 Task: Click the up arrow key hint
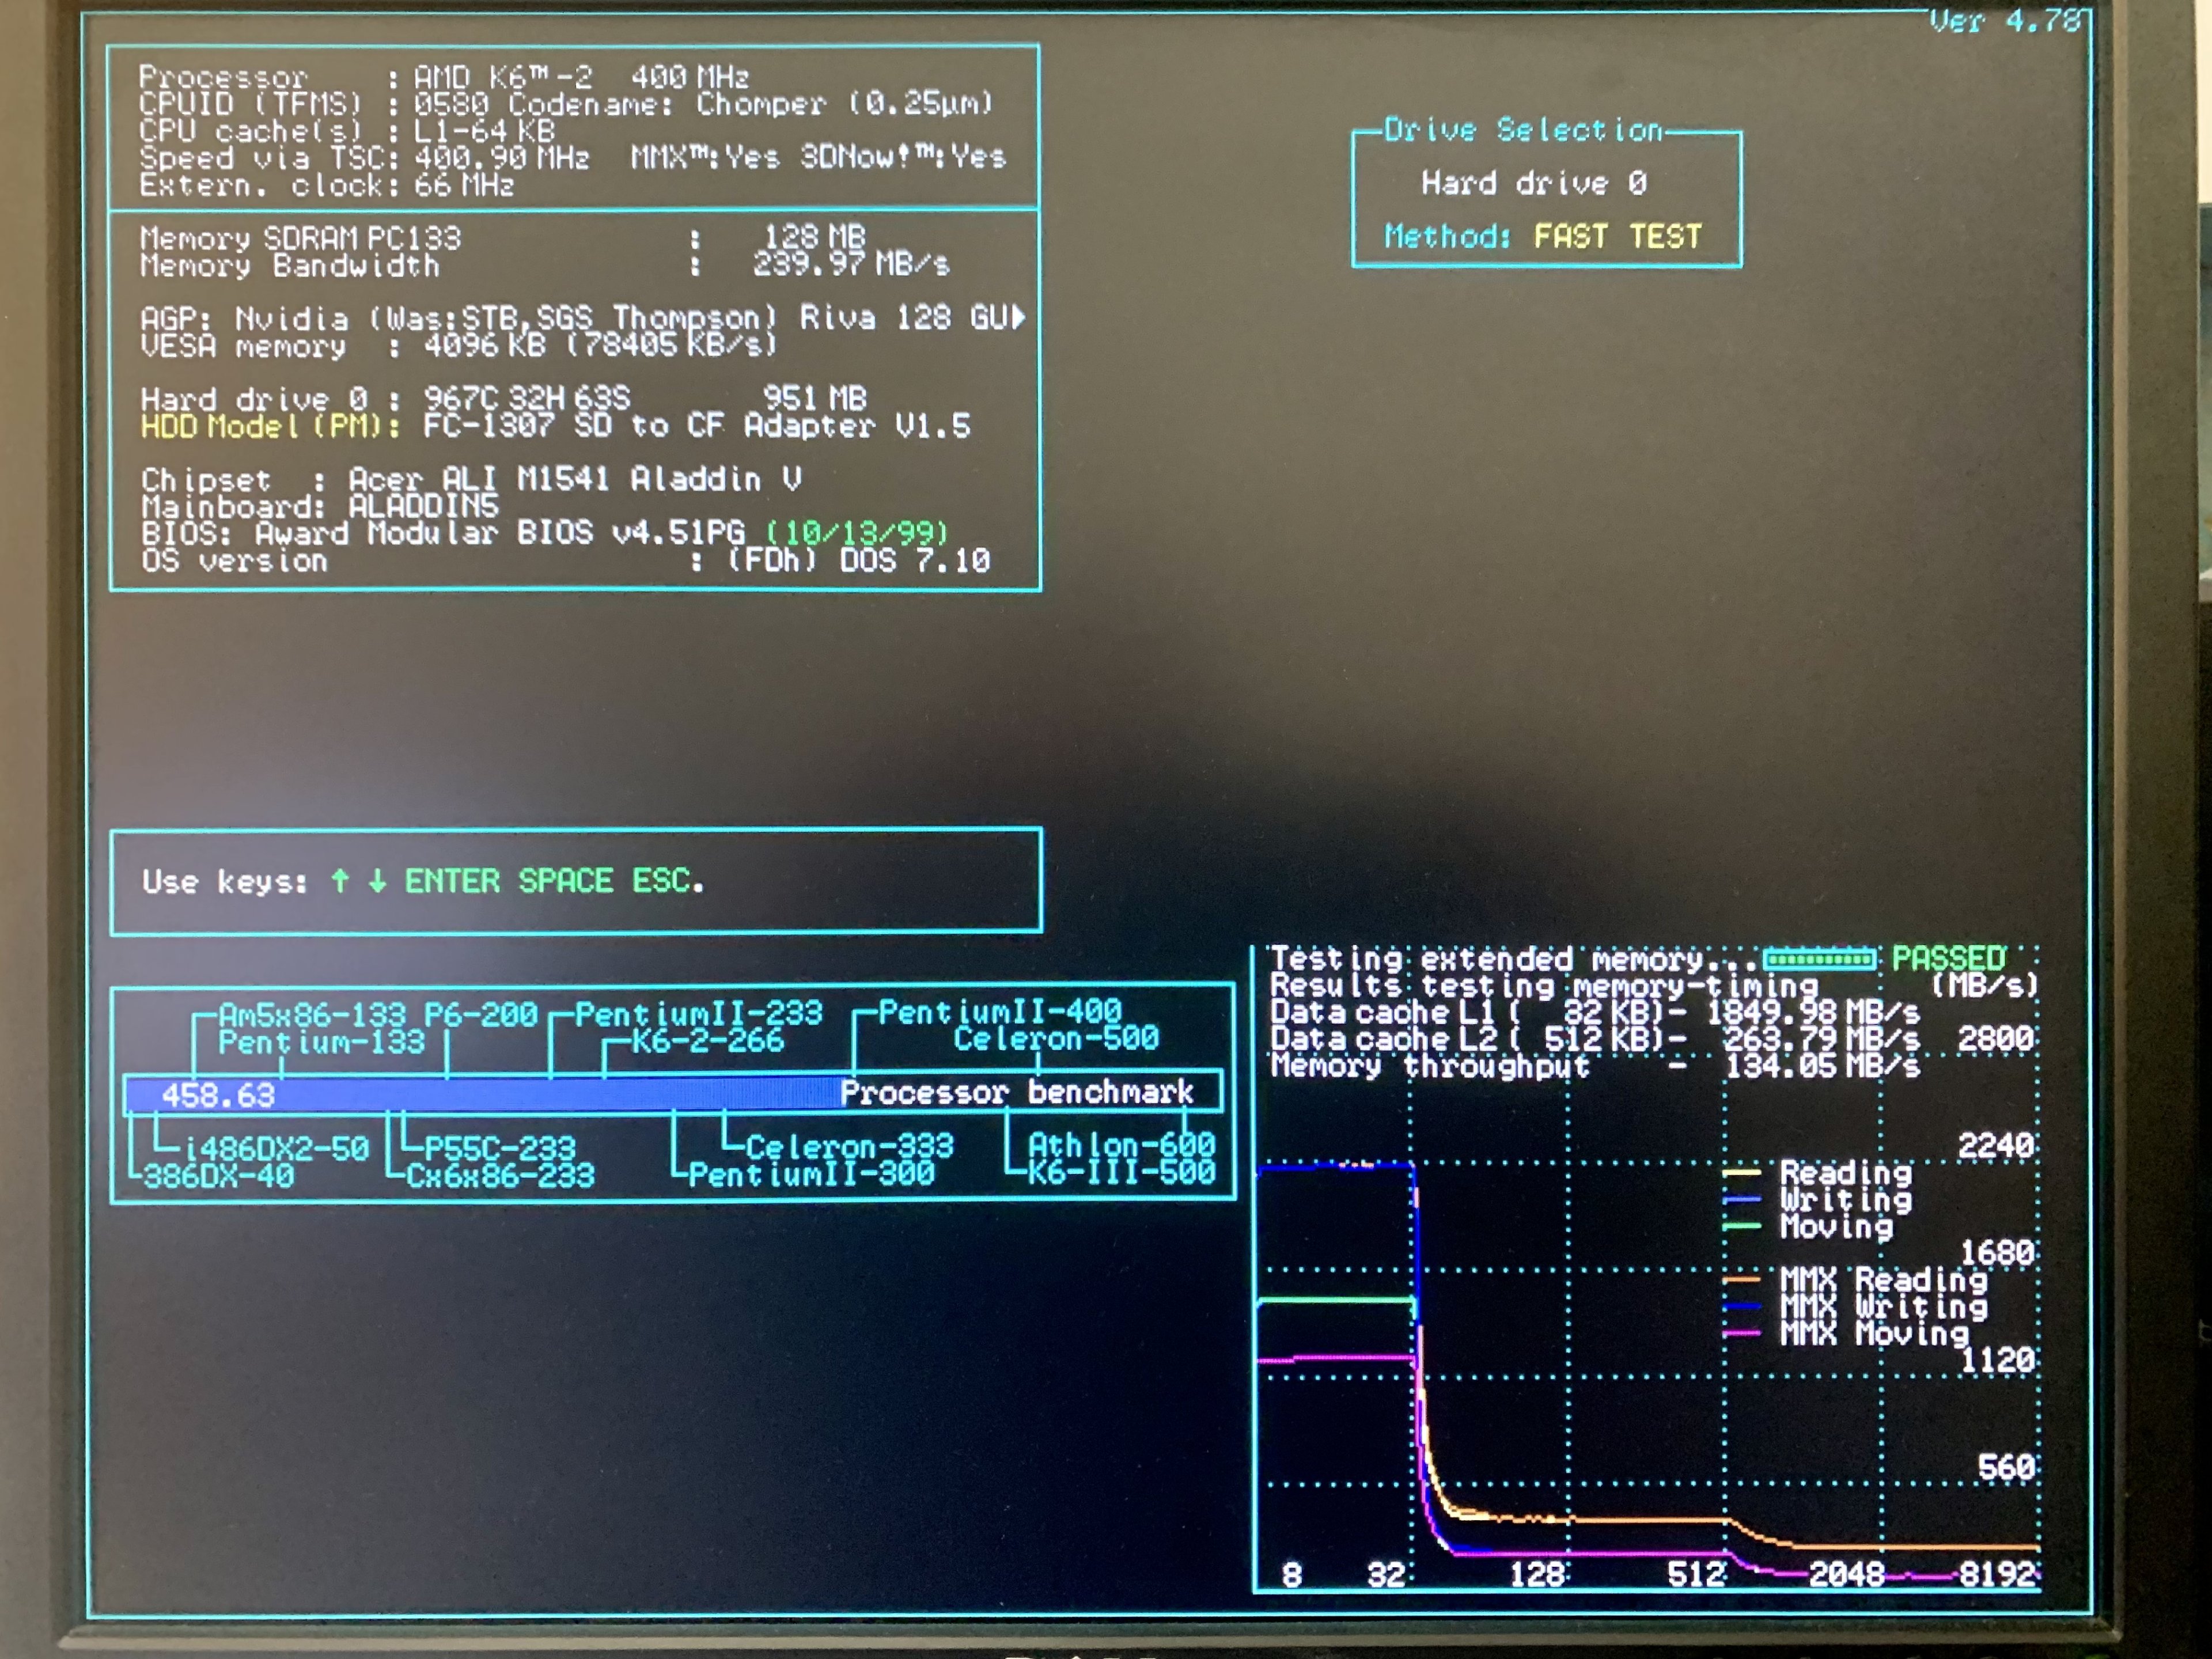pos(340,881)
